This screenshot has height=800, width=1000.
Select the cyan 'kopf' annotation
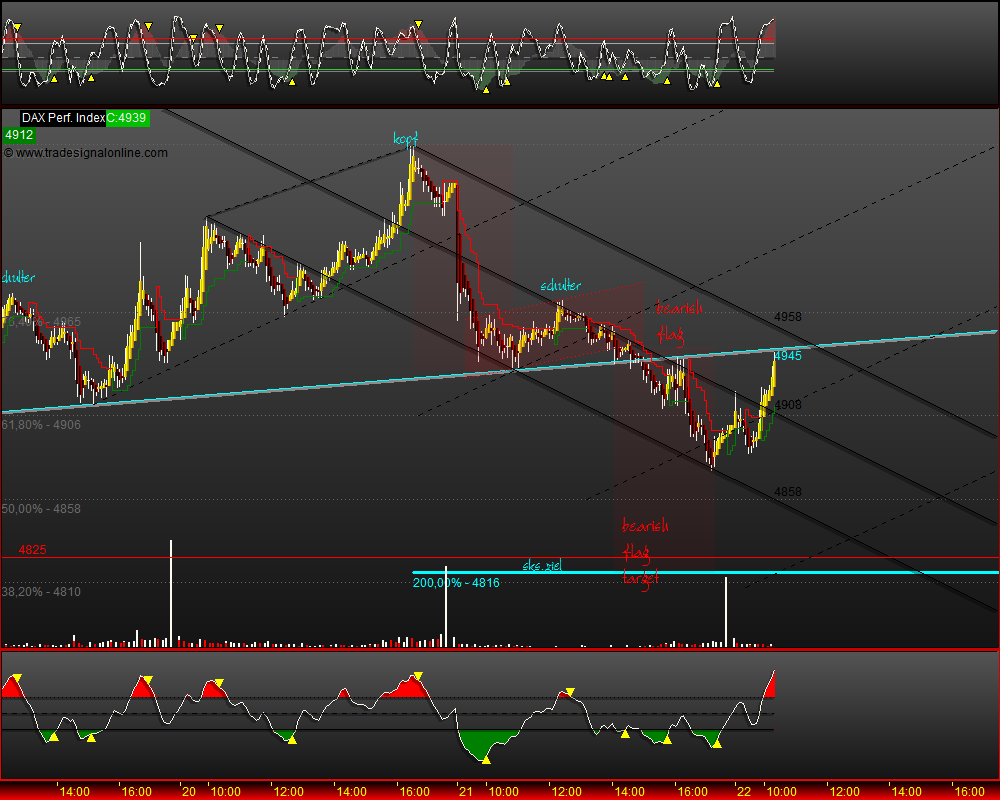point(406,138)
